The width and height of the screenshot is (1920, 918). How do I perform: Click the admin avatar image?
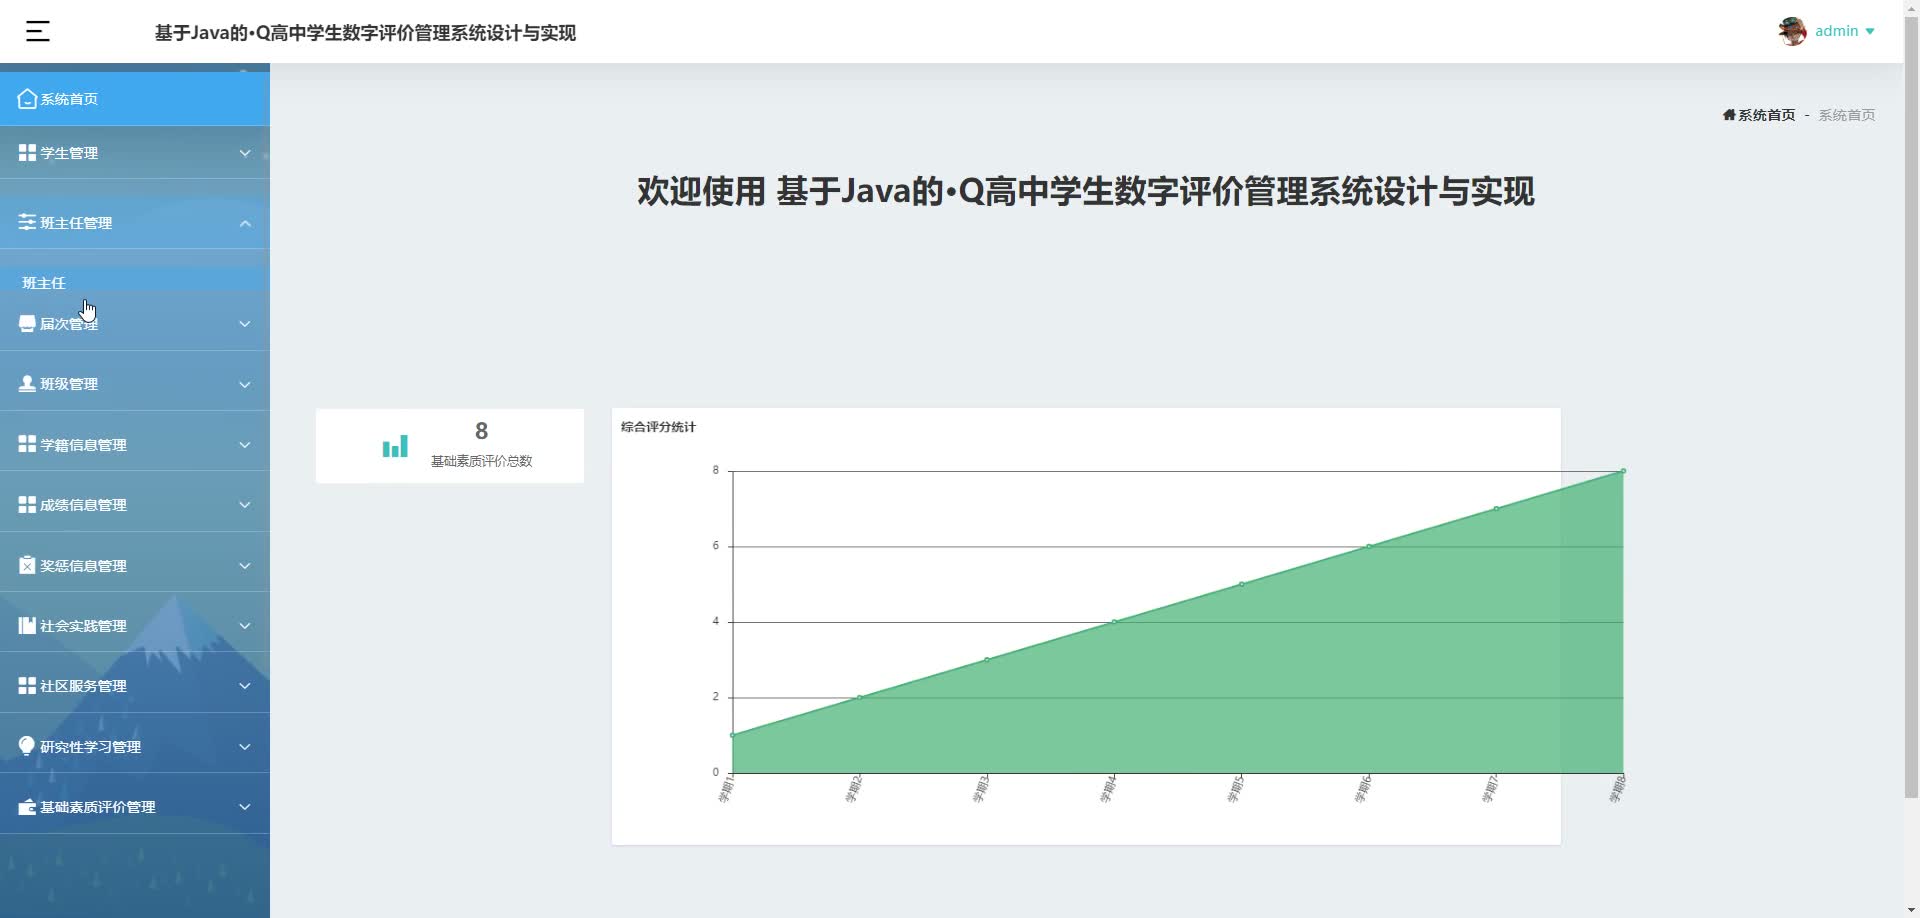[1792, 31]
